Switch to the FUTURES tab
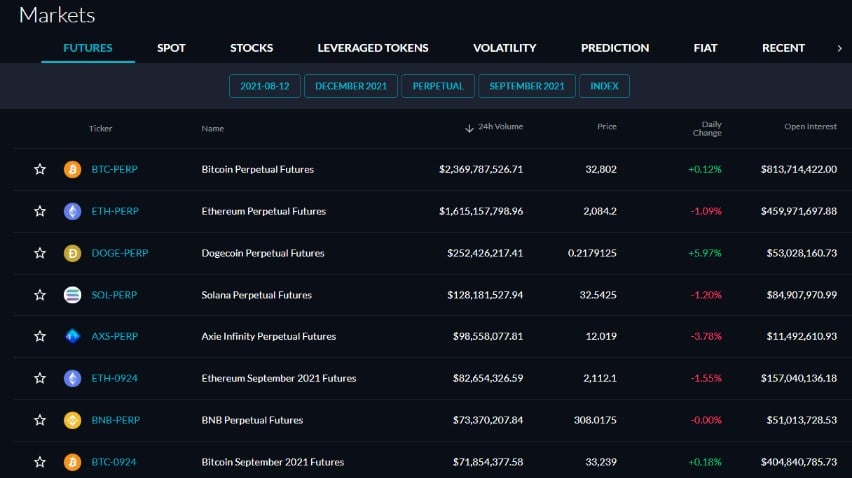This screenshot has height=478, width=852. tap(87, 48)
